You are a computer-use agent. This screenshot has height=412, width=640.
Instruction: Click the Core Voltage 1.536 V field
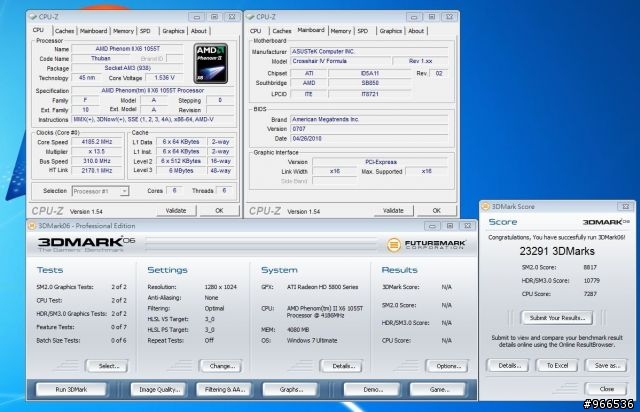coord(164,78)
